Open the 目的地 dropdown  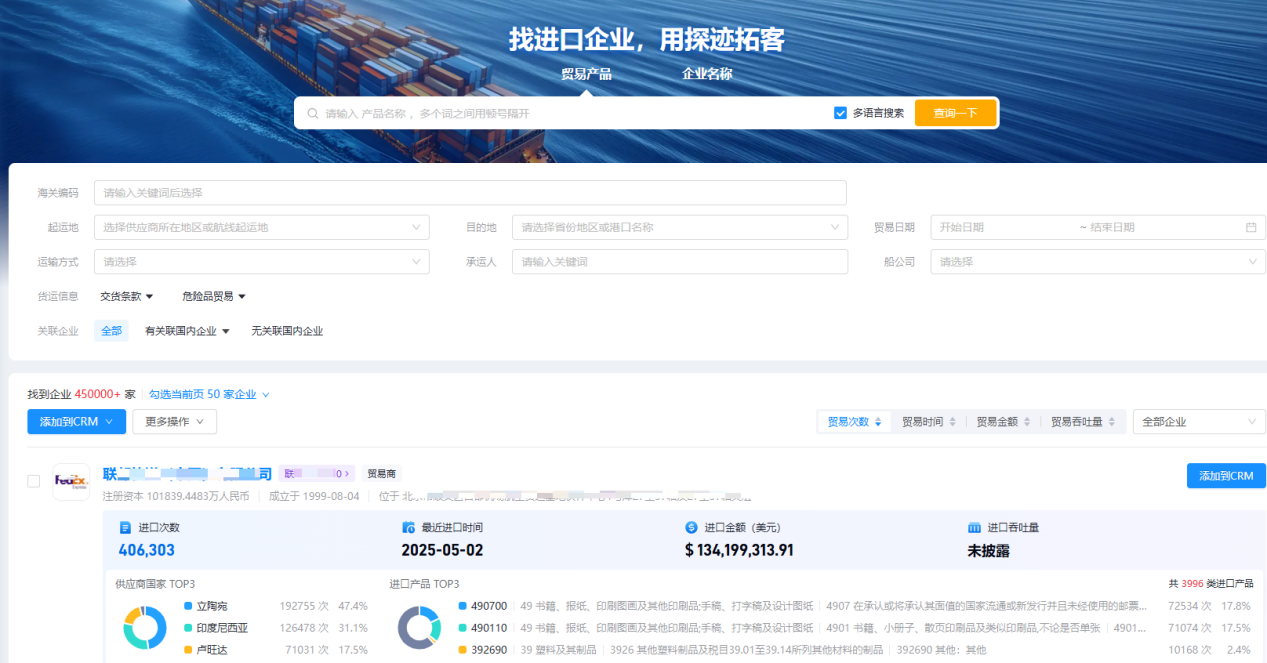point(679,227)
